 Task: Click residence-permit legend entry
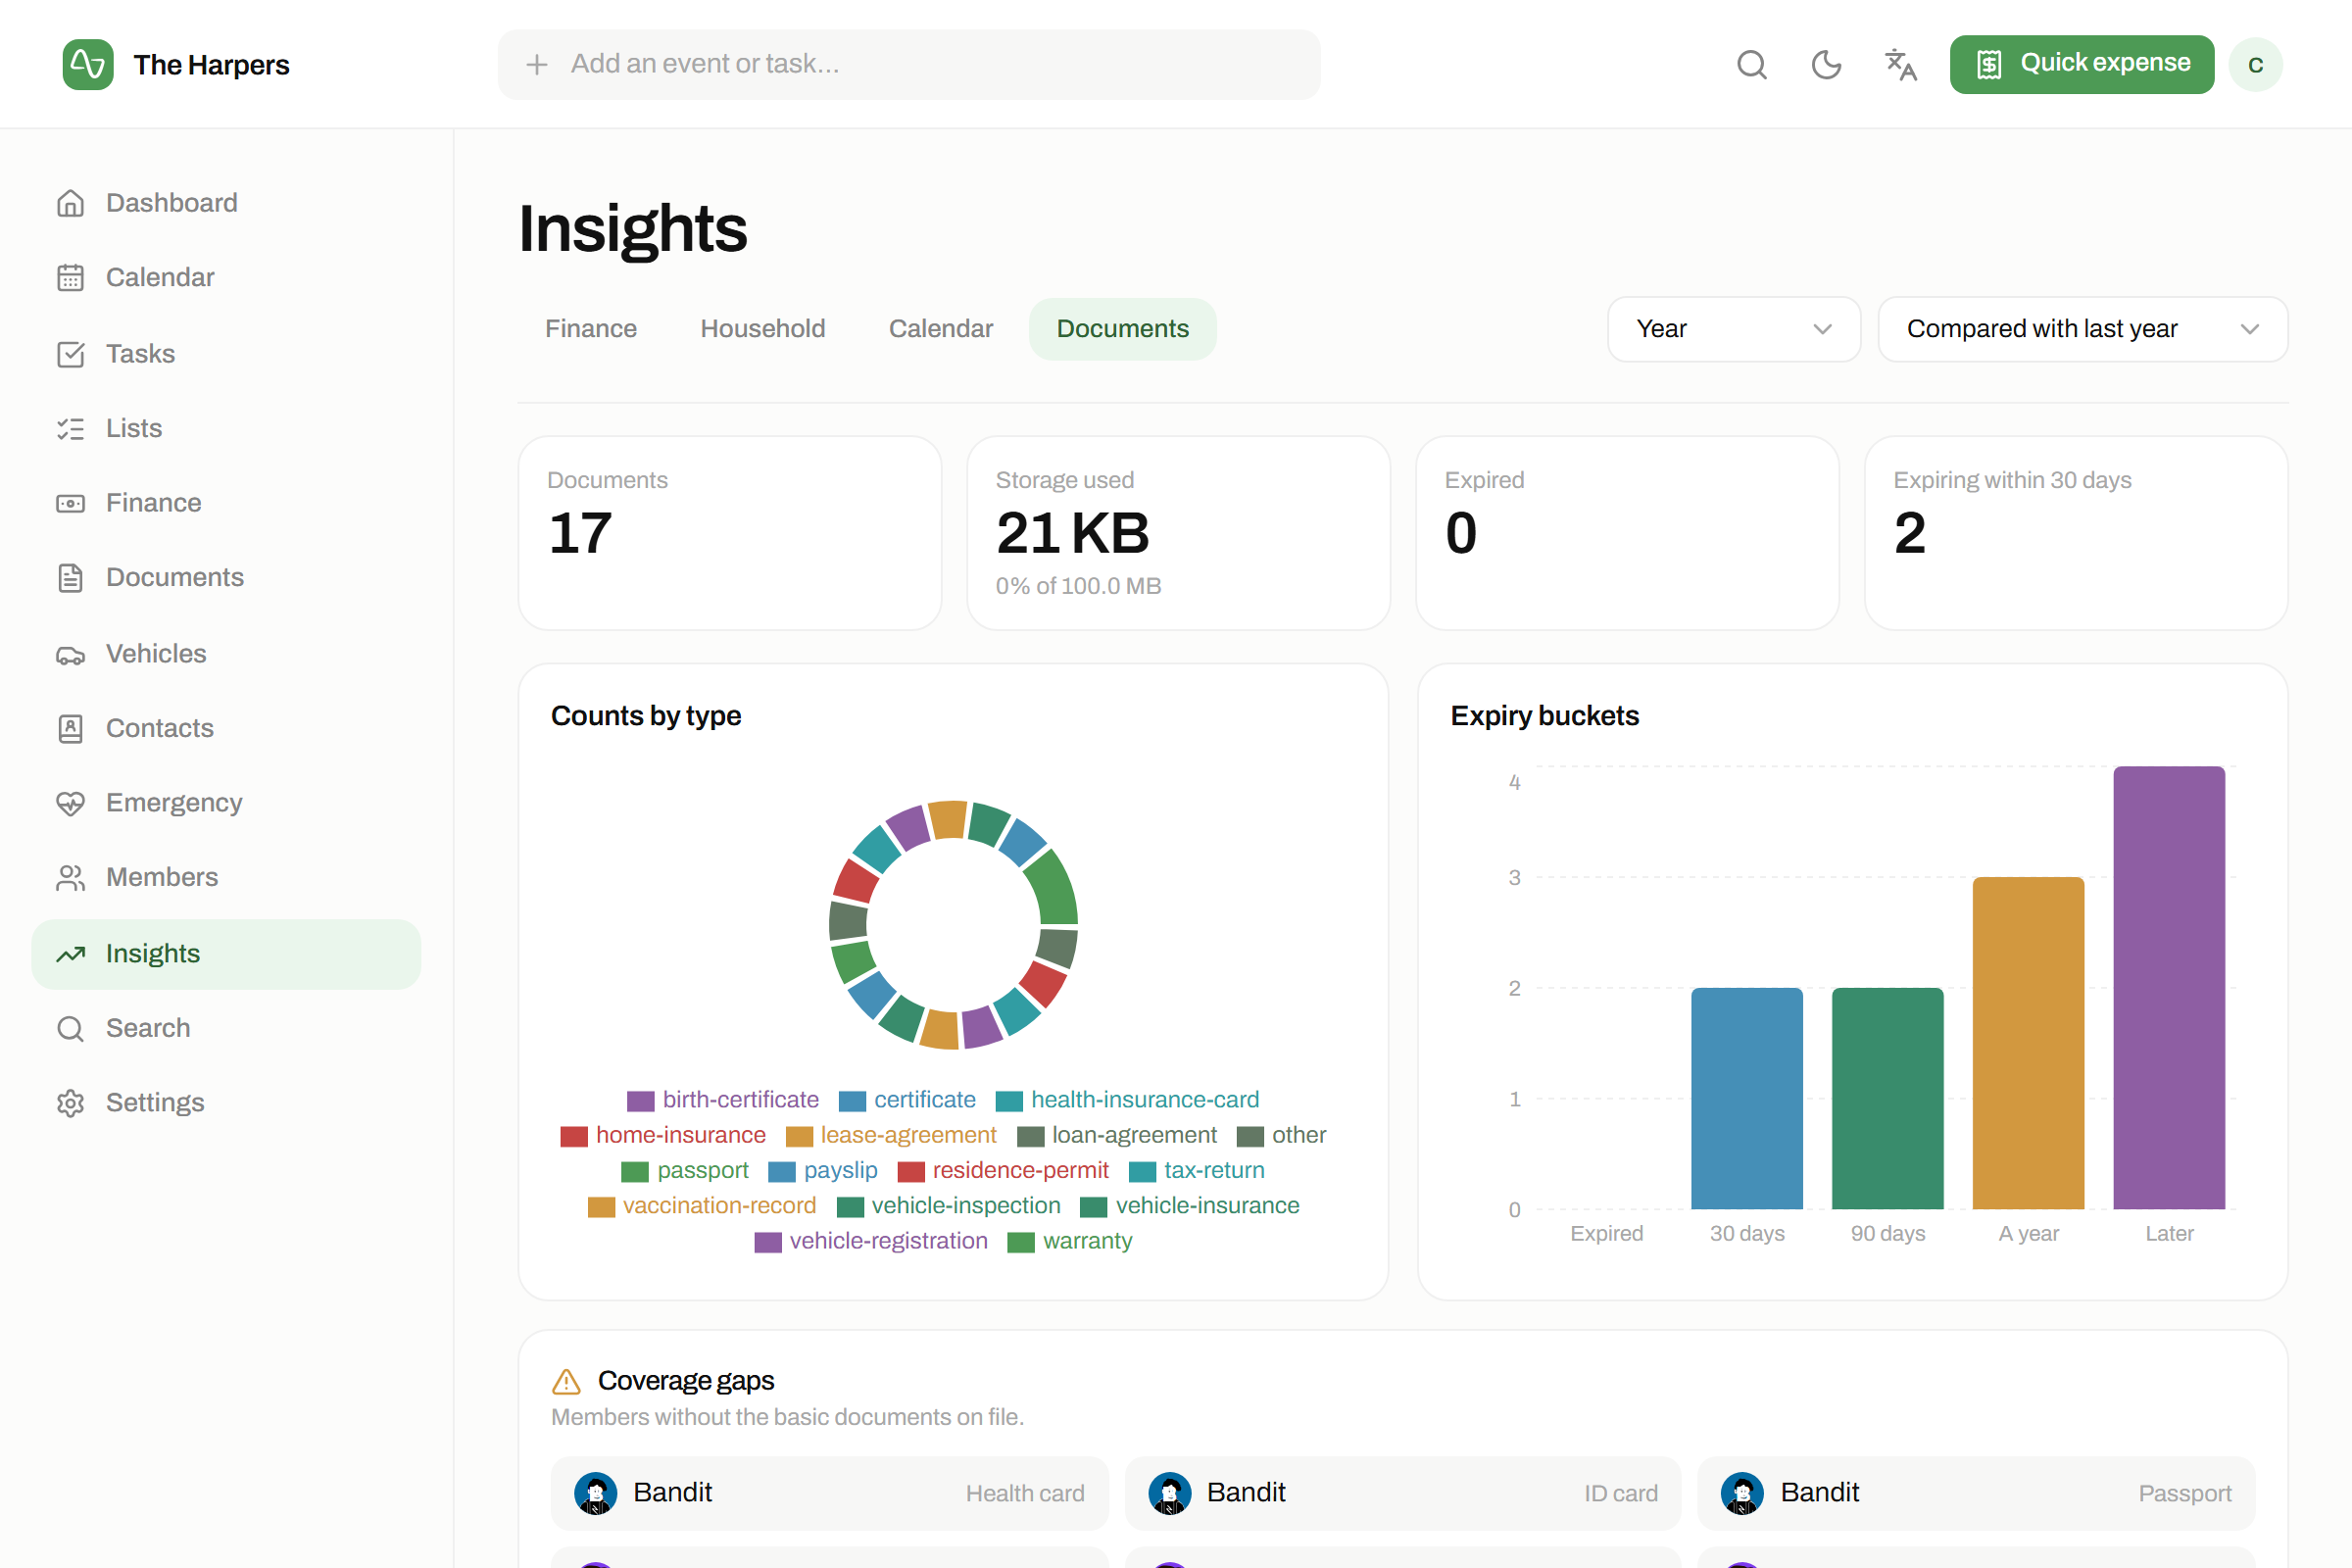(1003, 1170)
